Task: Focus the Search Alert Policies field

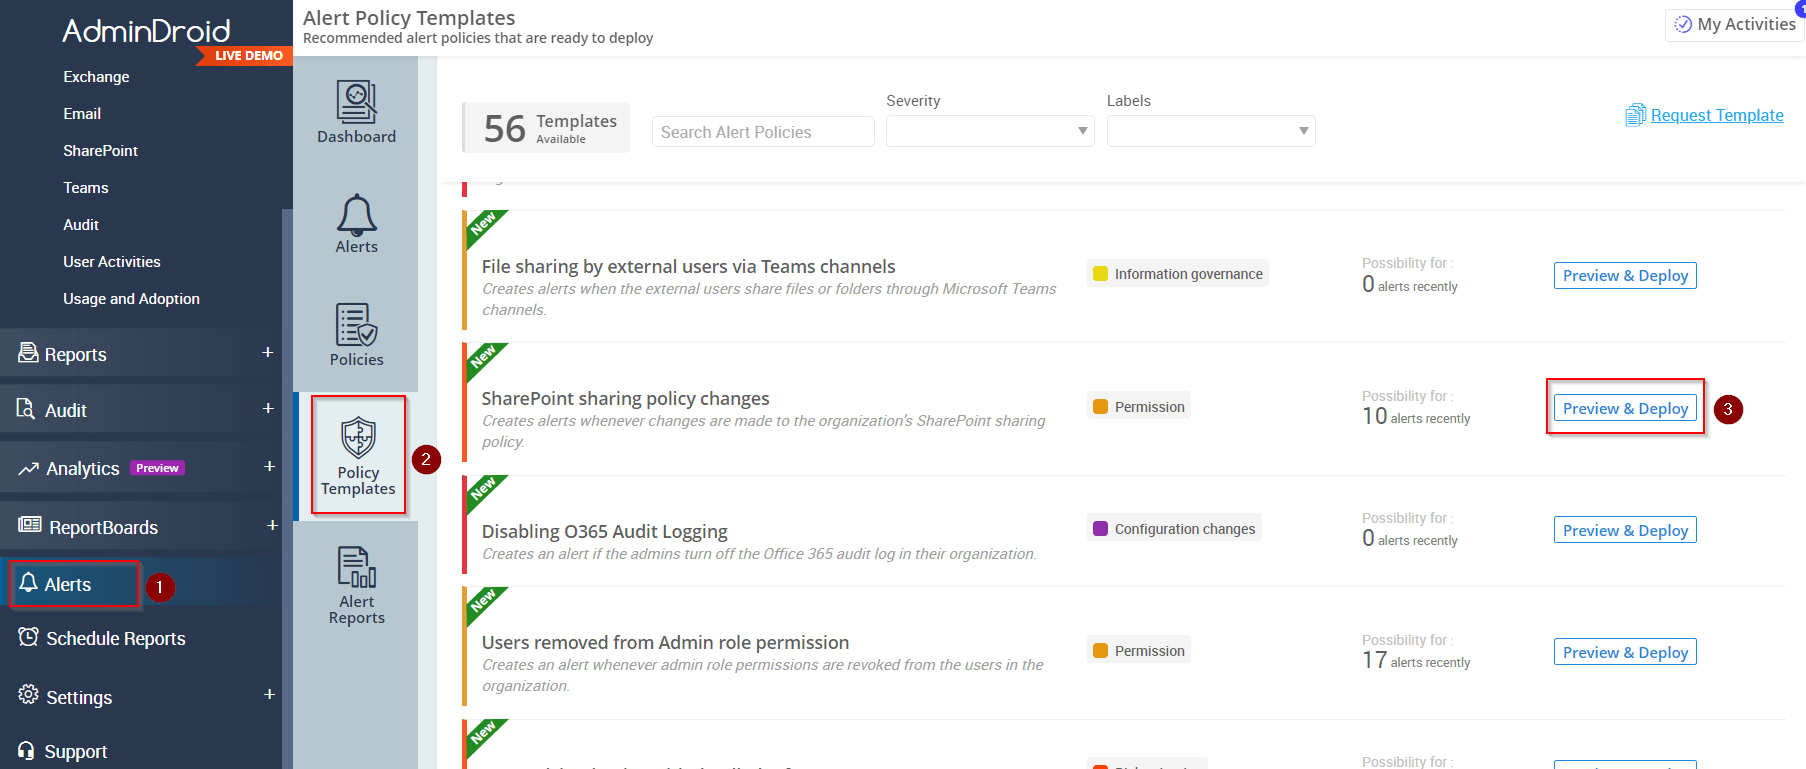Action: tap(762, 132)
